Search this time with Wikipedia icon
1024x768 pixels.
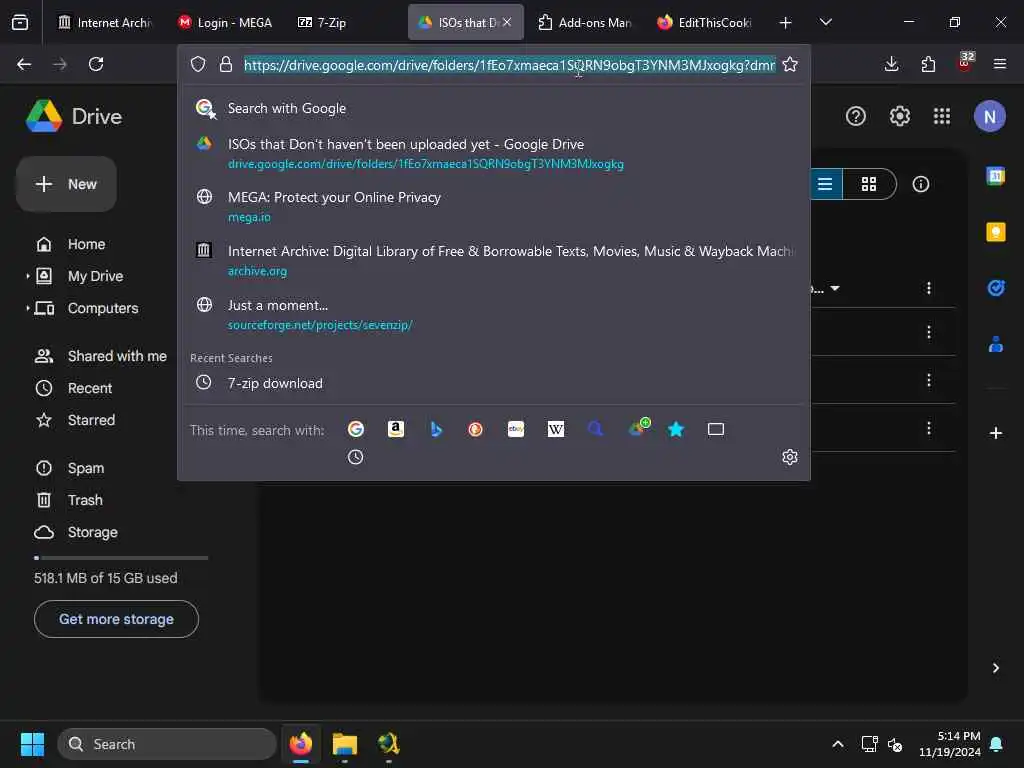tap(556, 429)
